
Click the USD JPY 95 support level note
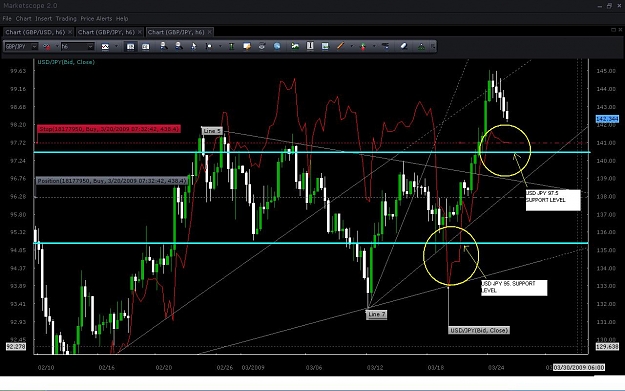click(x=514, y=288)
